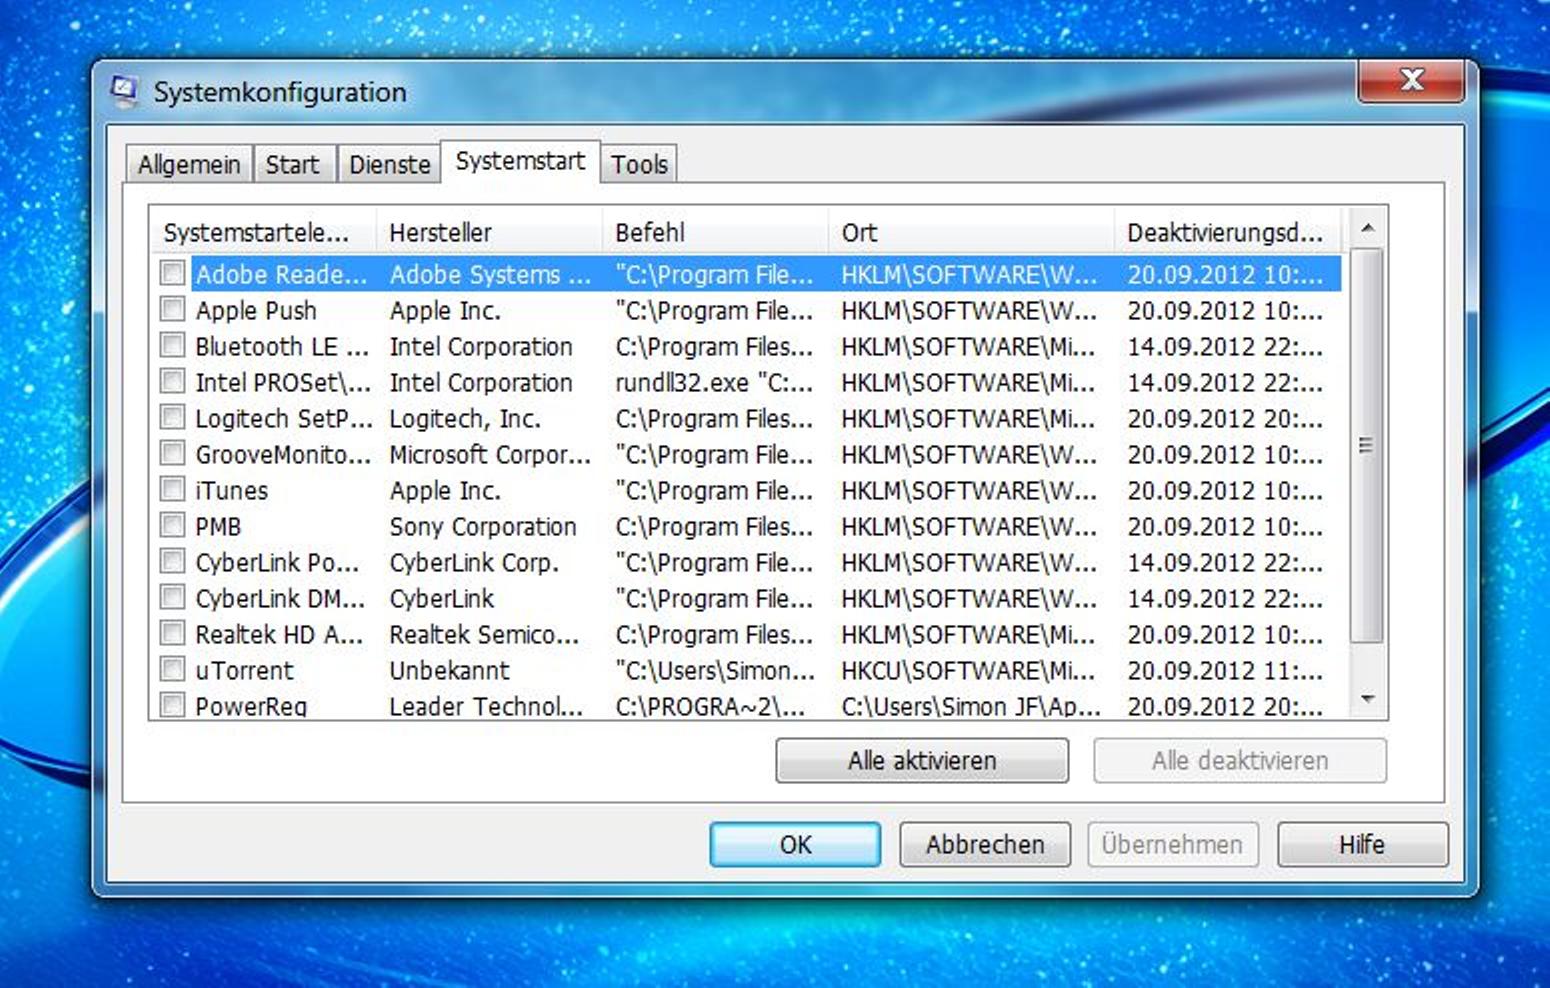1550x988 pixels.
Task: Open the Start tab
Action: 293,164
